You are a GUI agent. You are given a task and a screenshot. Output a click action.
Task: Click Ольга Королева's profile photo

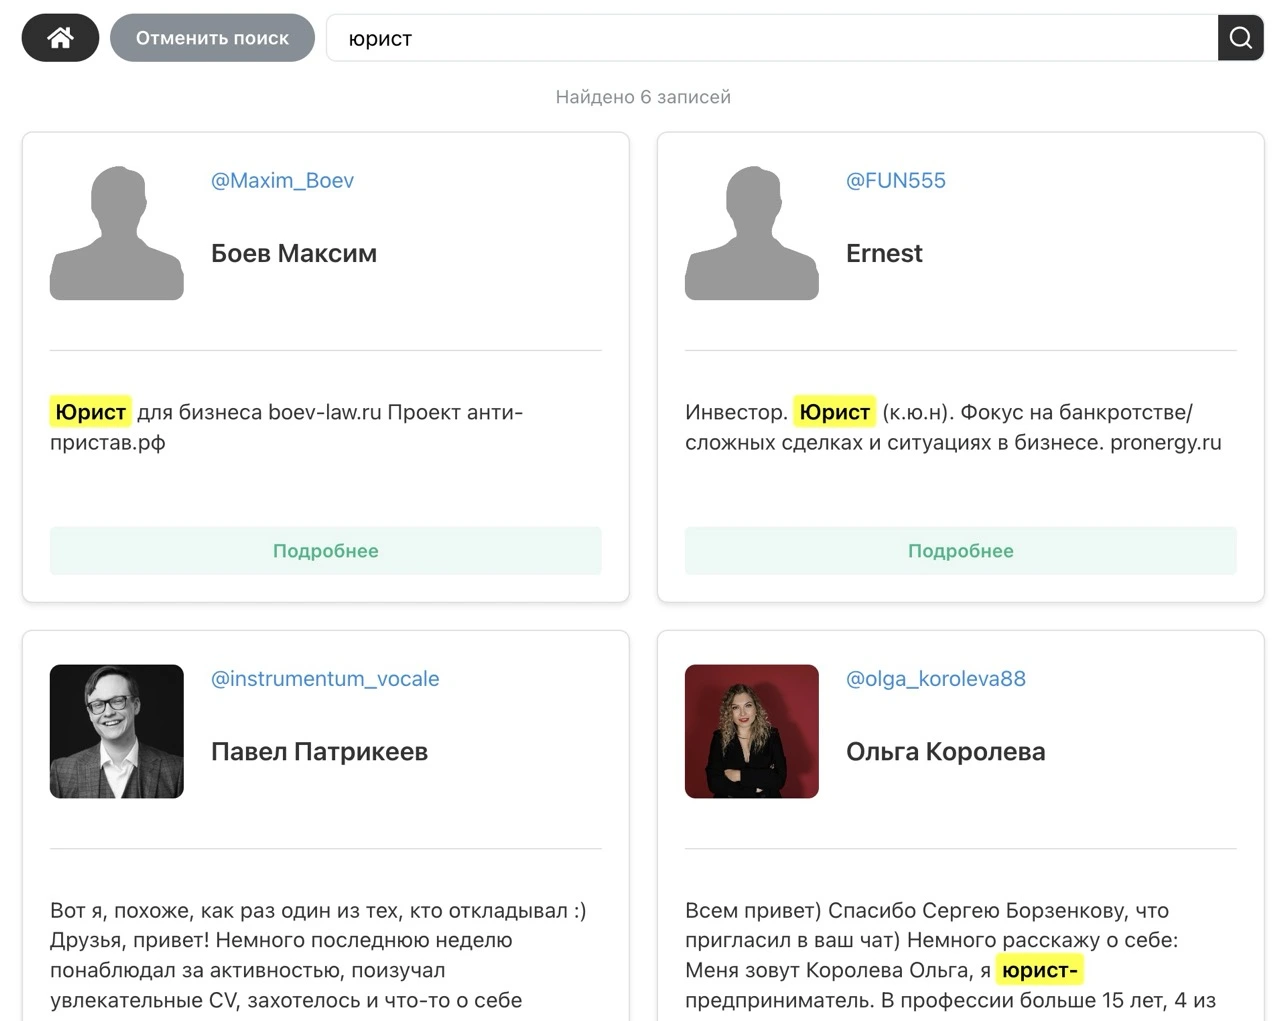click(752, 731)
